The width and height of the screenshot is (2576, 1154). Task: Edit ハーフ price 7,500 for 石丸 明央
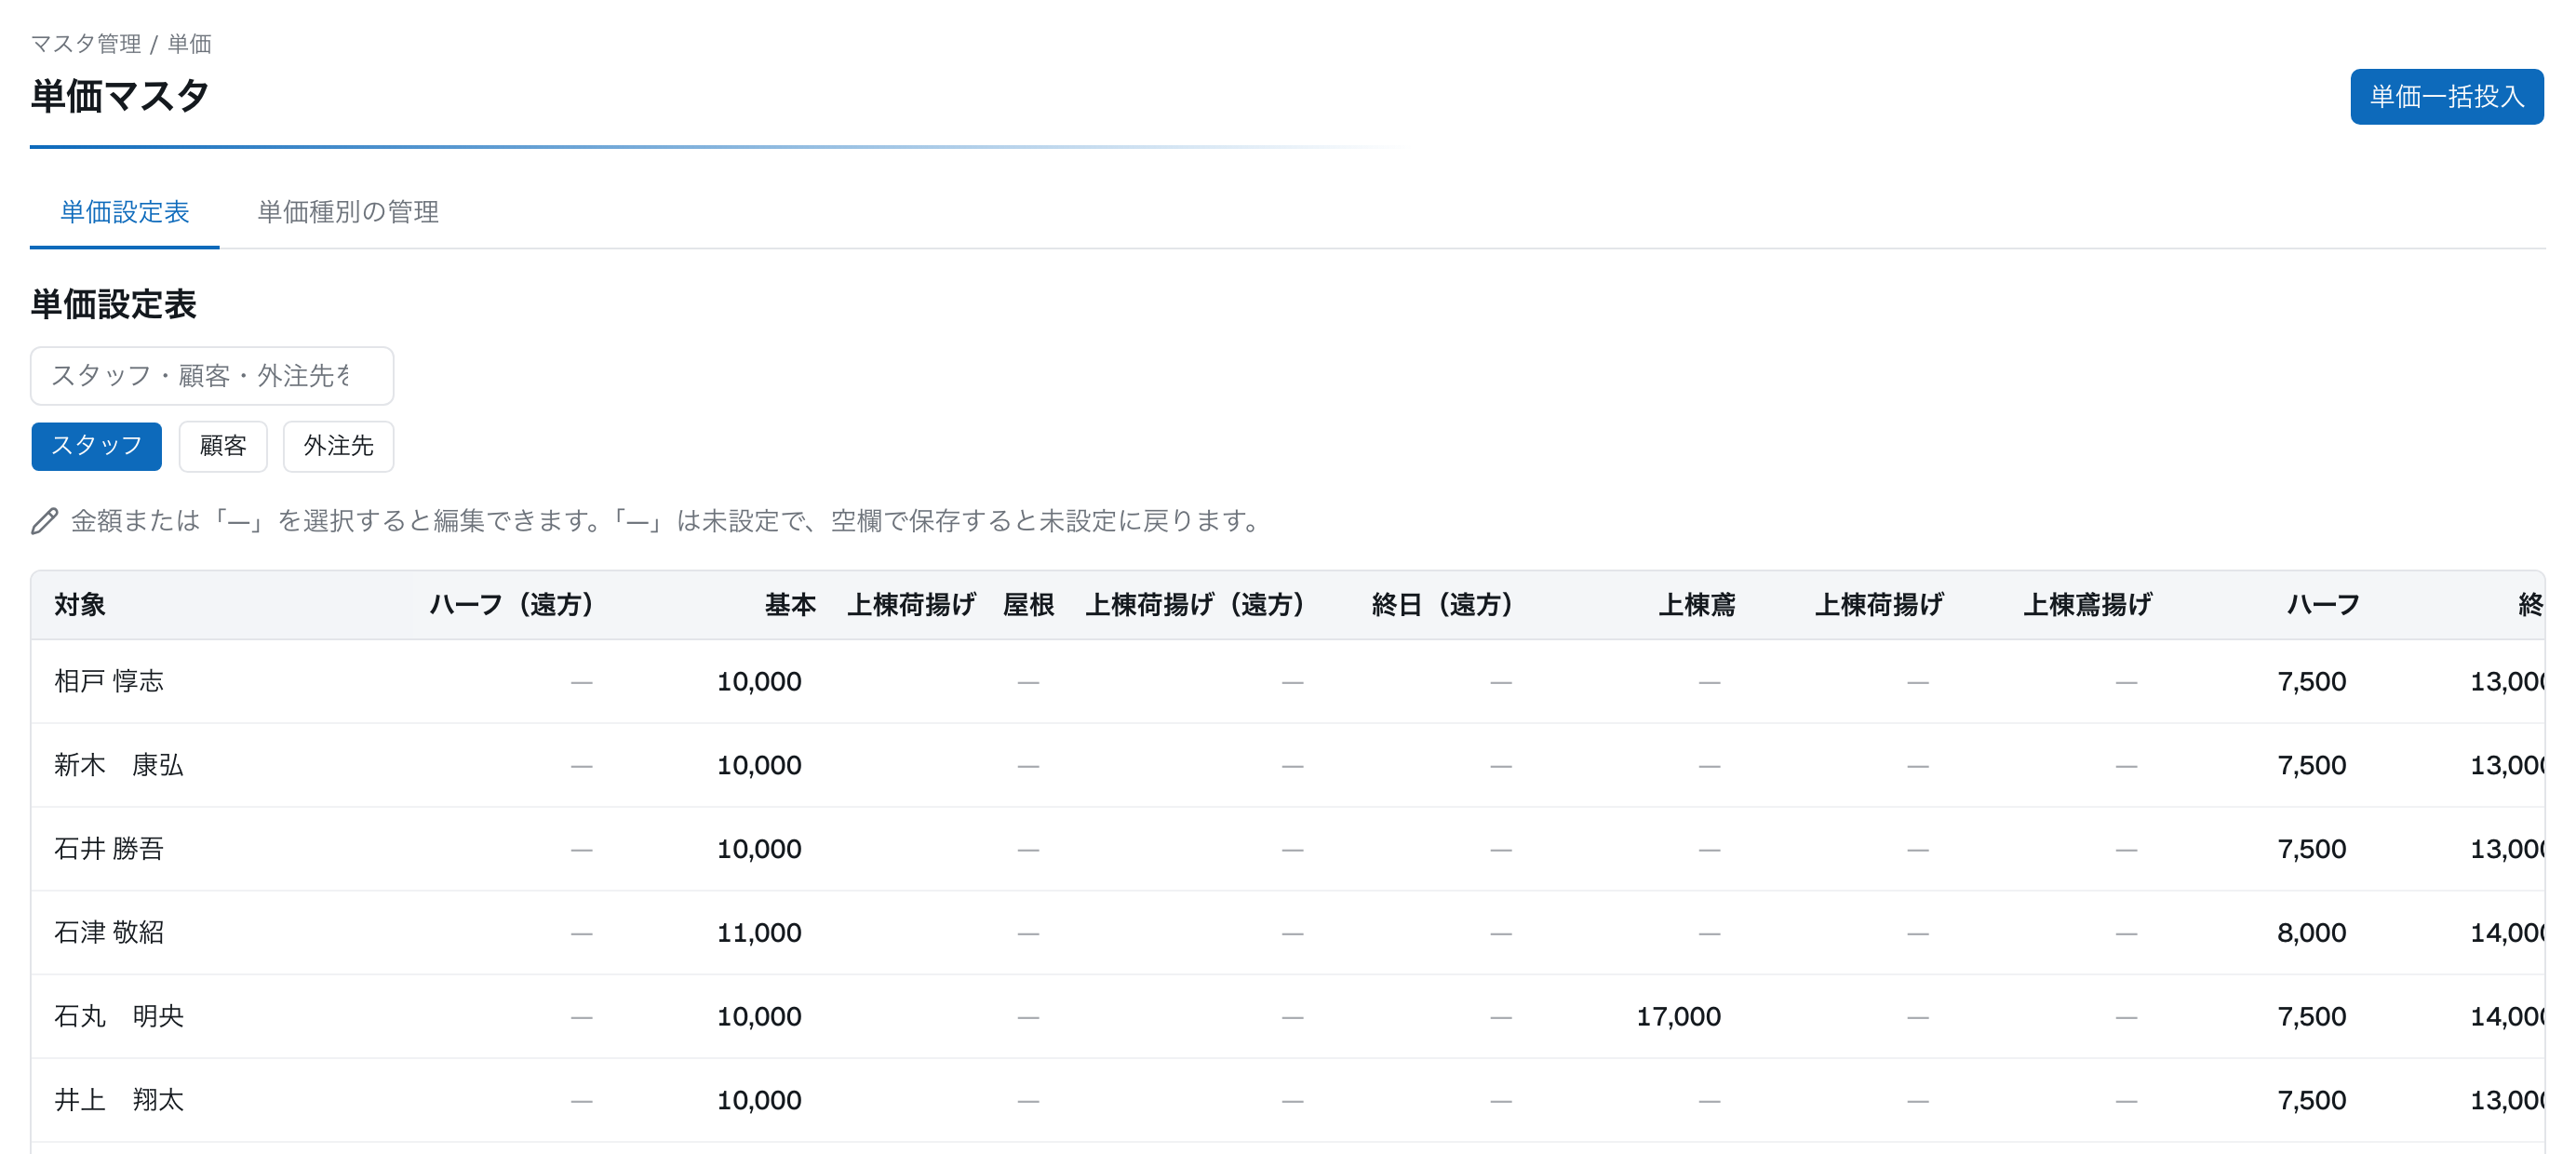tap(2311, 1017)
